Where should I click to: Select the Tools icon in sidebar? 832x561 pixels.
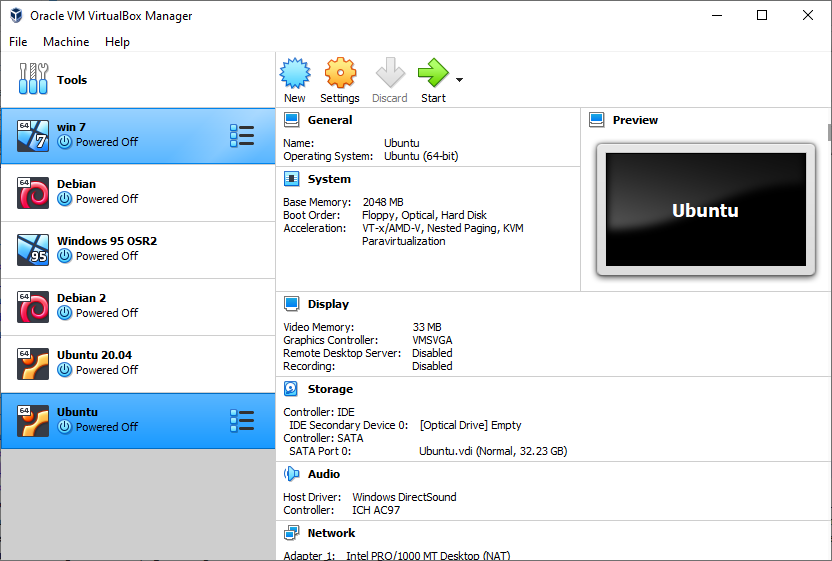tap(32, 80)
